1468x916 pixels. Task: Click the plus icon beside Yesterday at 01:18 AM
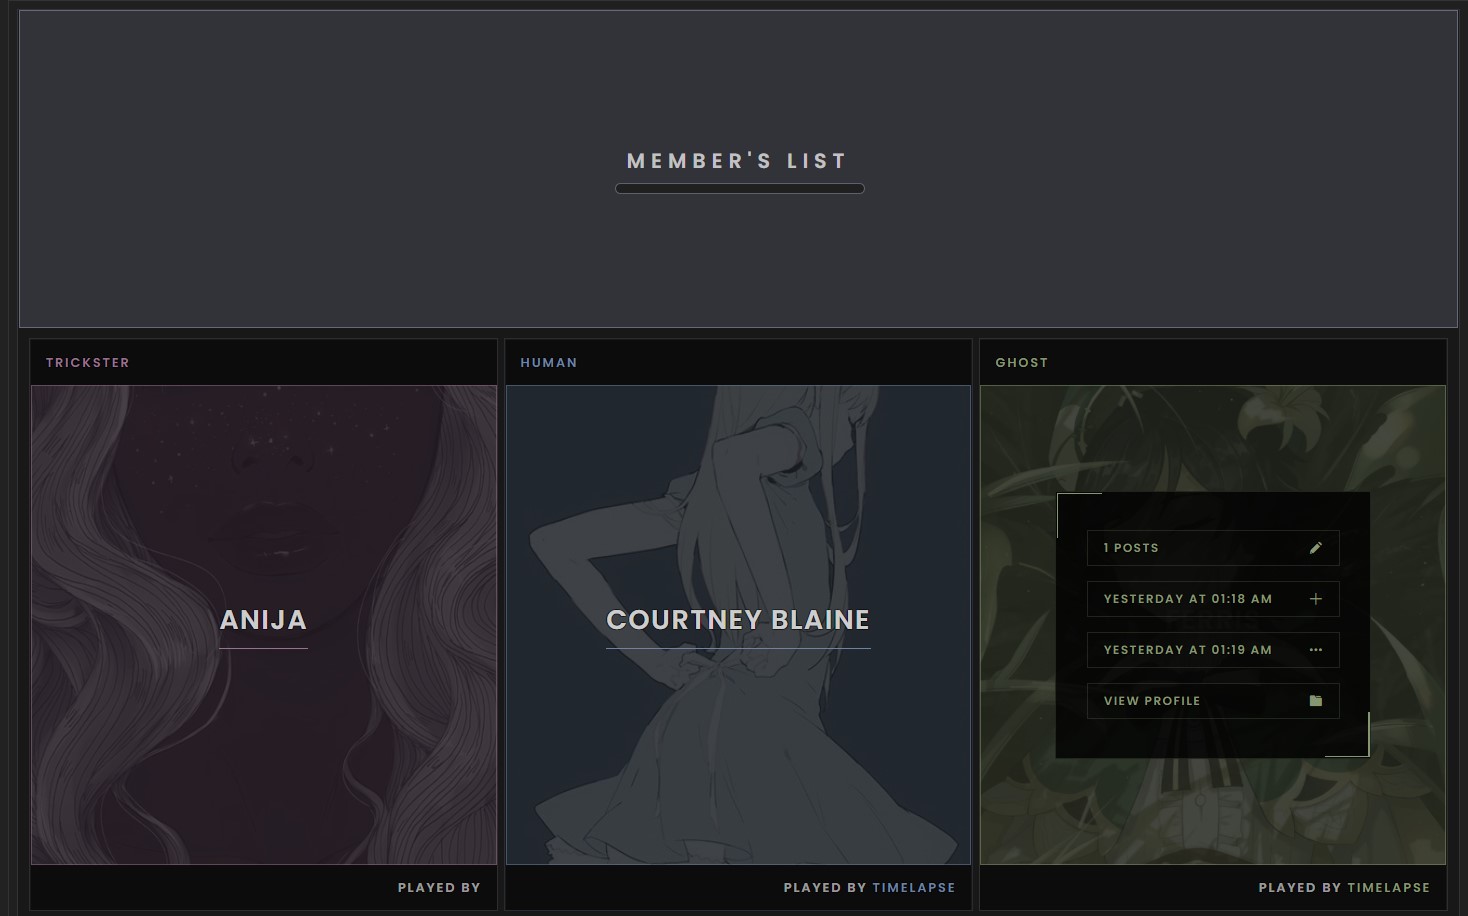pyautogui.click(x=1315, y=599)
